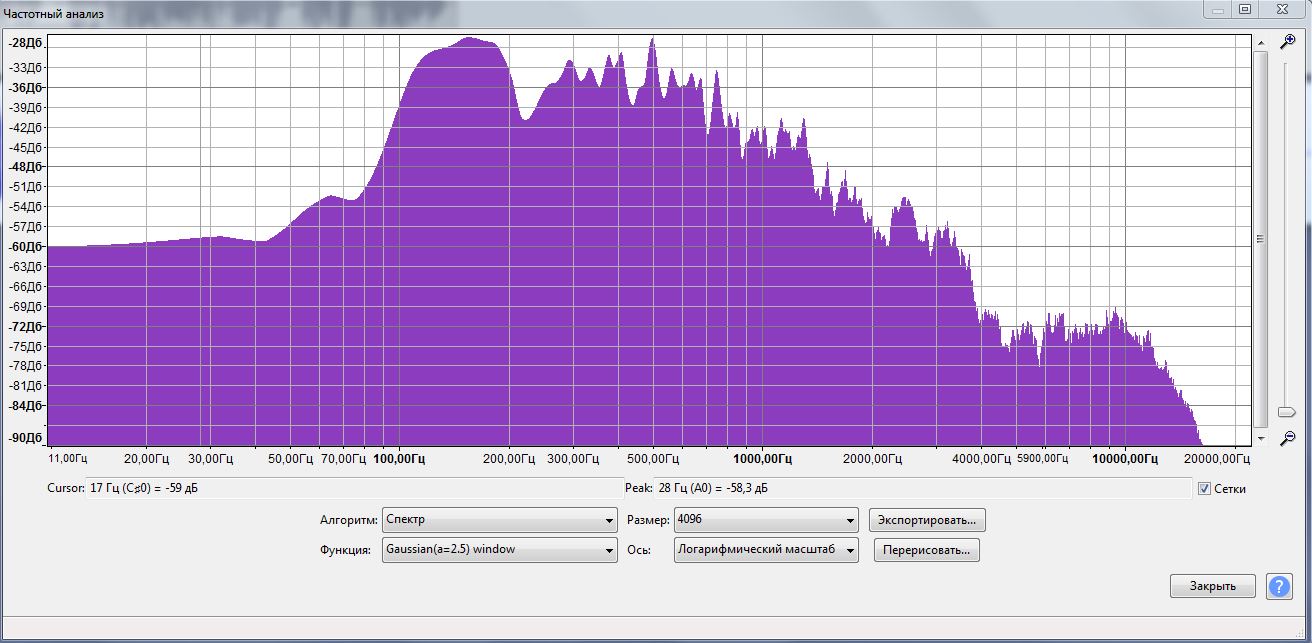The image size is (1312, 643).
Task: Toggle the Сетки grid checkbox
Action: 1205,489
